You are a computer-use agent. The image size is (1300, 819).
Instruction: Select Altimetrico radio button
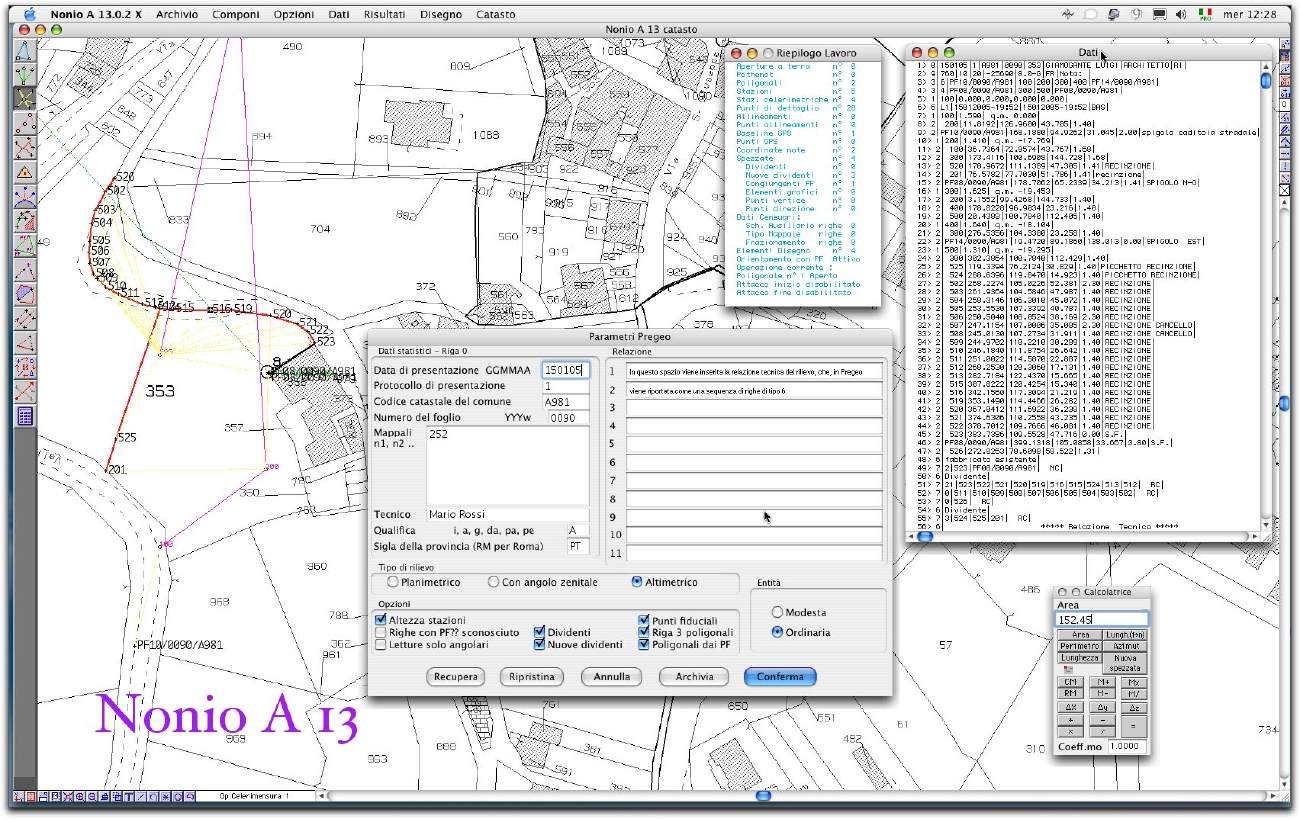pyautogui.click(x=637, y=582)
